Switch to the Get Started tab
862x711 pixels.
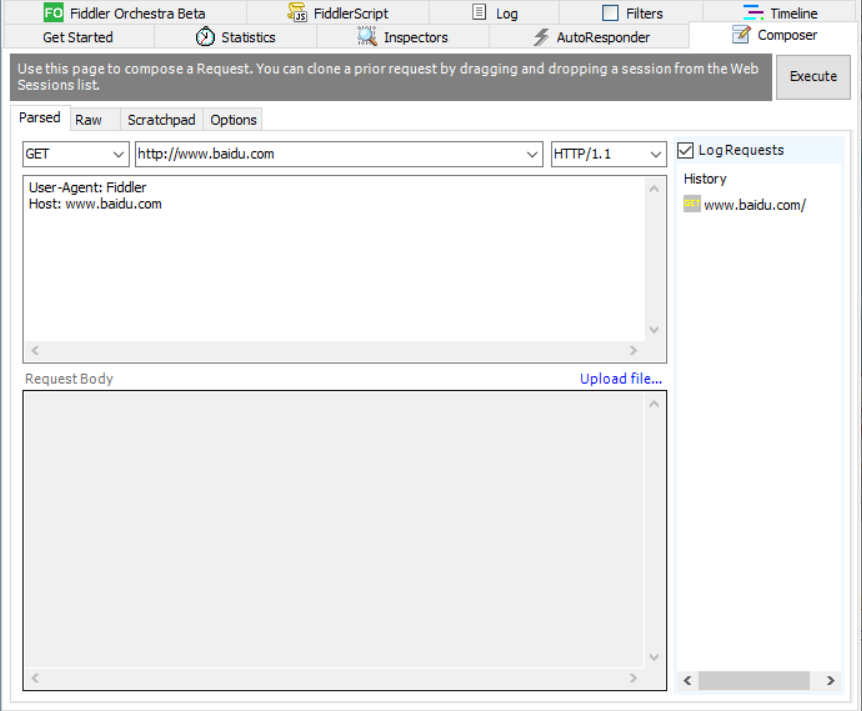[x=79, y=37]
